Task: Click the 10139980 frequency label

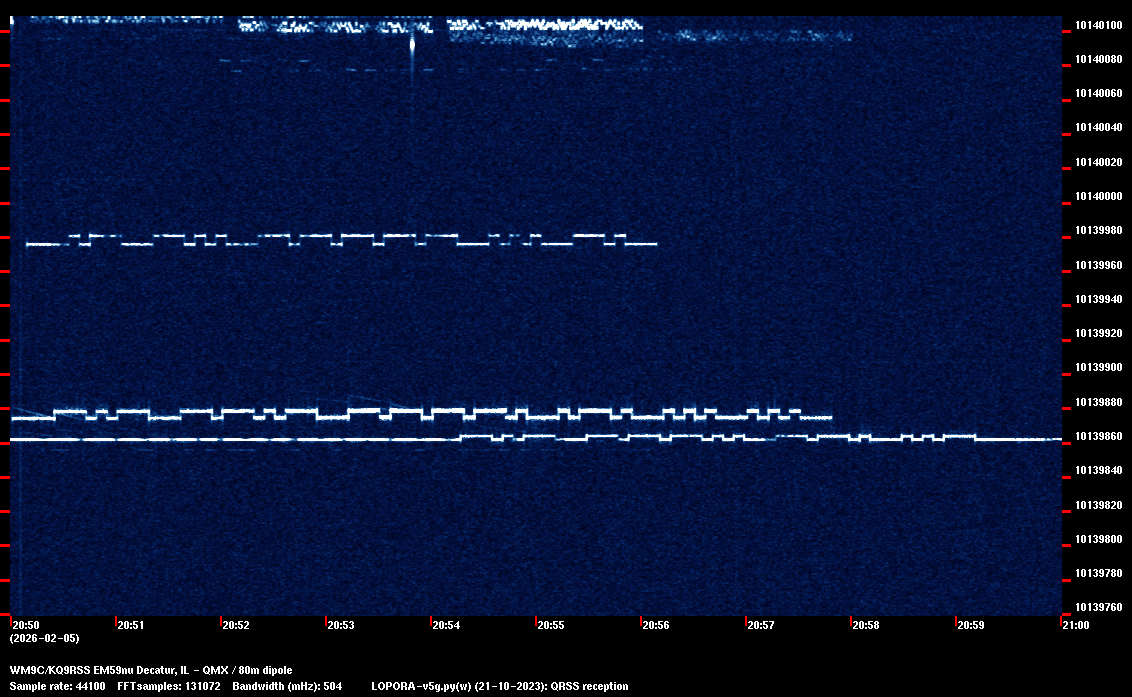Action: pos(1096,231)
